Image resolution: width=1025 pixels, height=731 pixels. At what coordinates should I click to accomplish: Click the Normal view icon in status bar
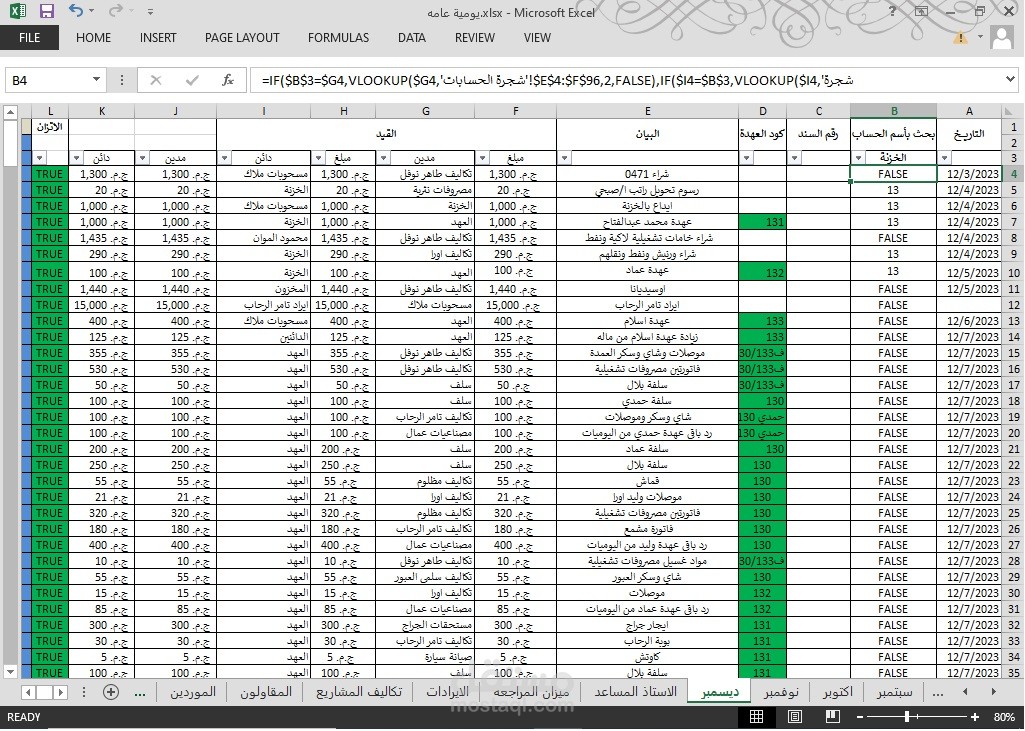coord(756,717)
